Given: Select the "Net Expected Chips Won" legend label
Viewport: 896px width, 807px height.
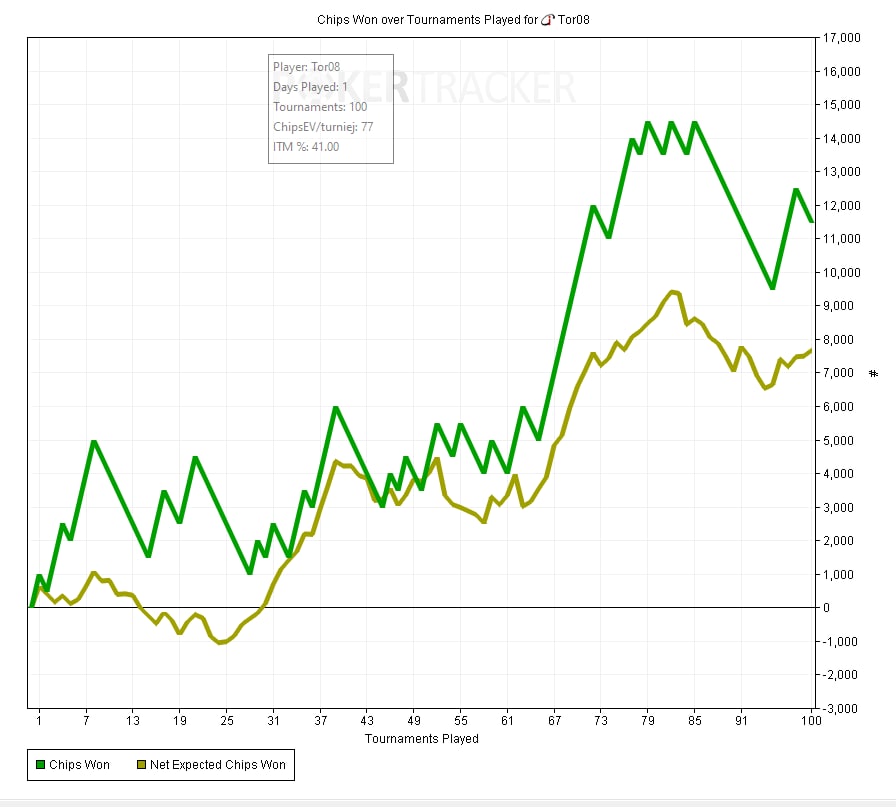Looking at the screenshot, I should (x=218, y=765).
